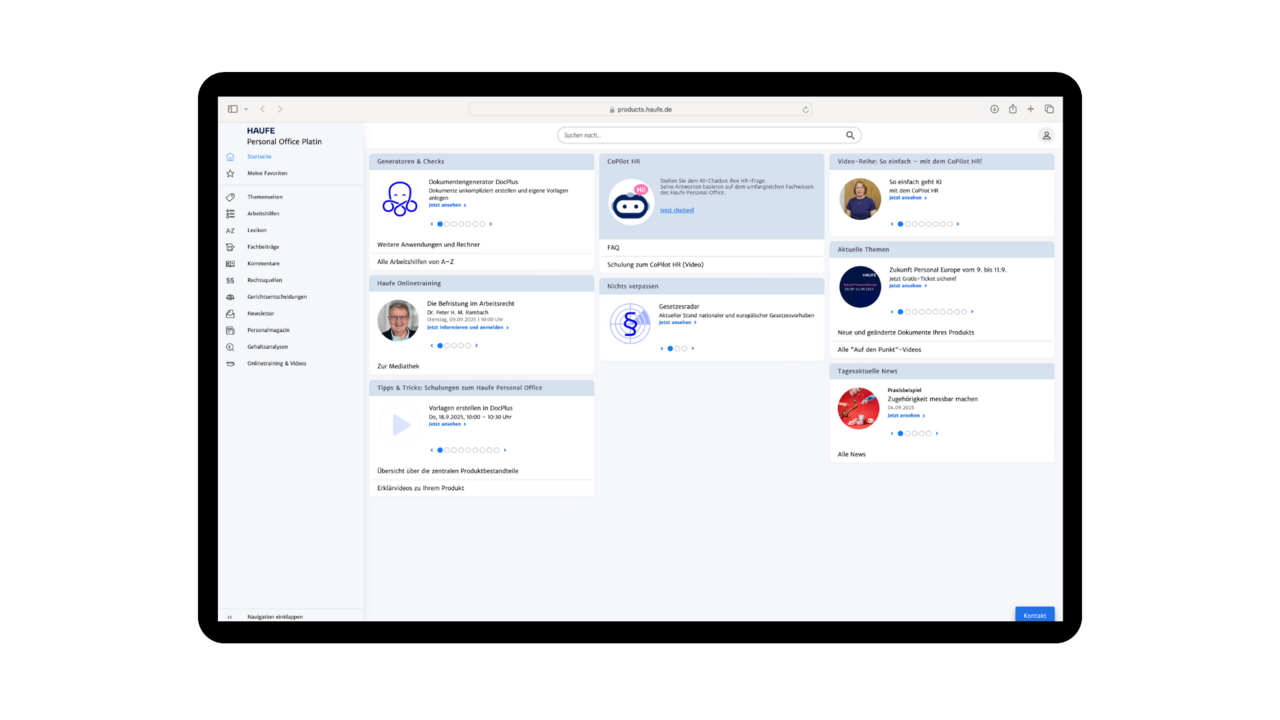Collapse navigation with Navigation einklappen
This screenshot has height=720, width=1280.
pyautogui.click(x=274, y=617)
